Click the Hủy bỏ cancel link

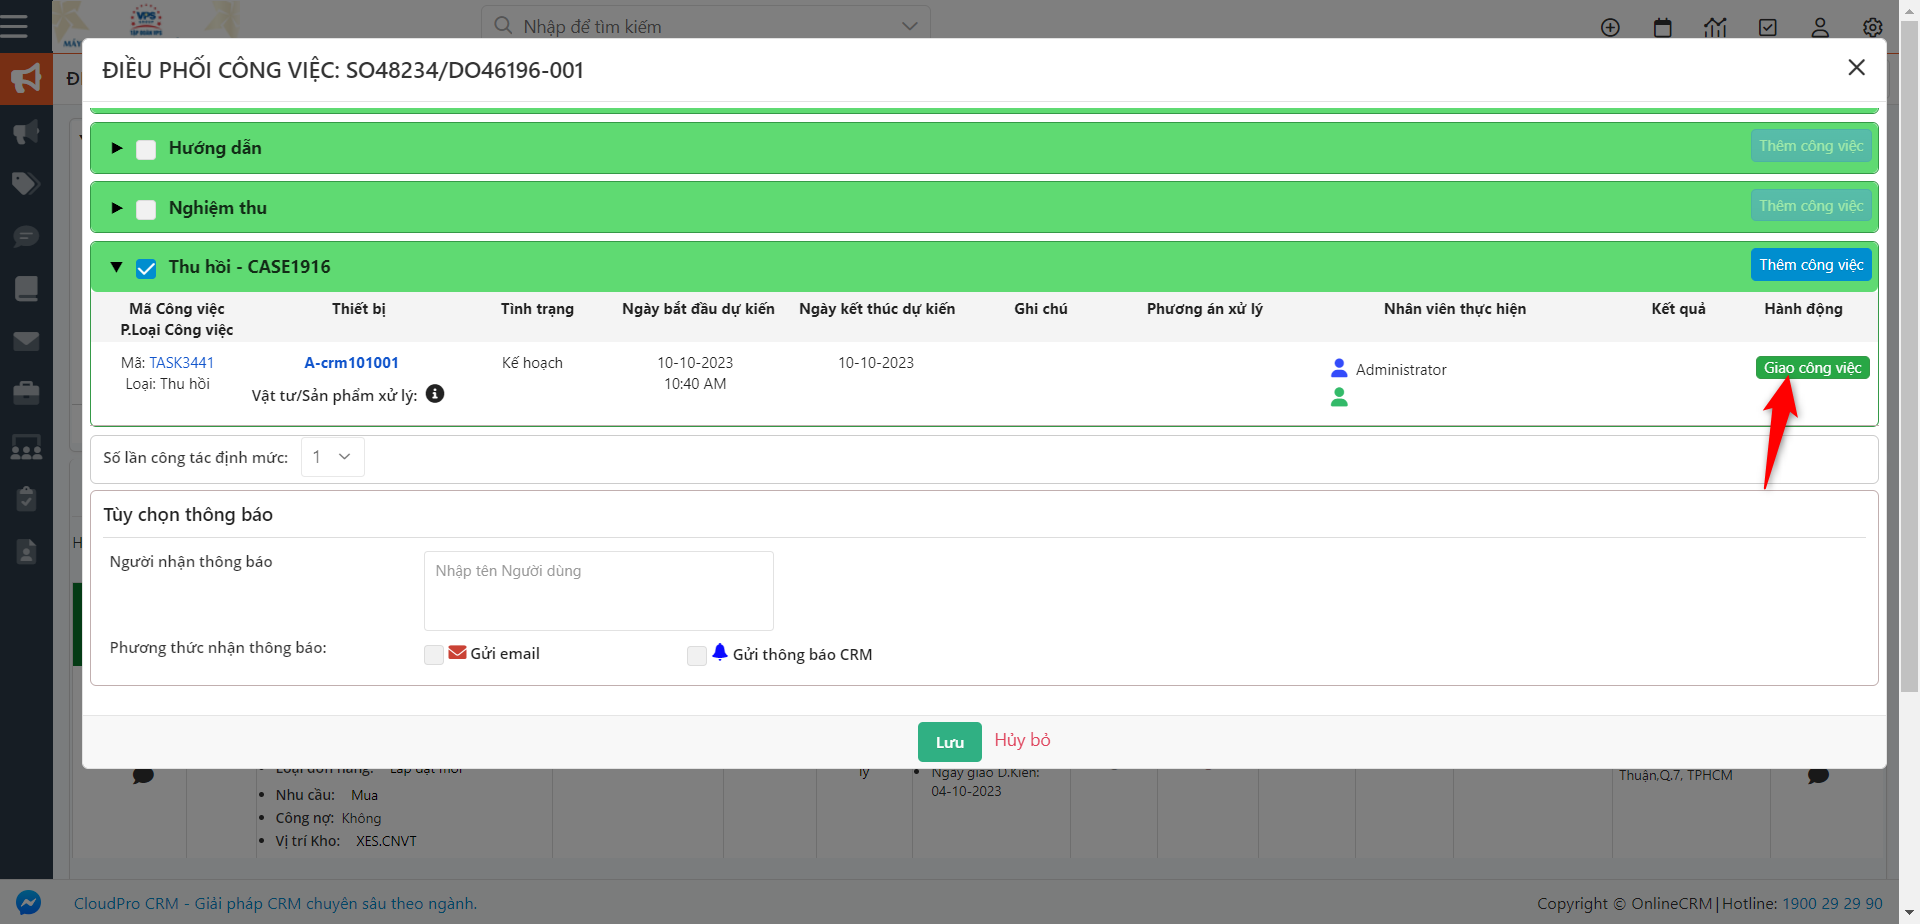click(1022, 740)
